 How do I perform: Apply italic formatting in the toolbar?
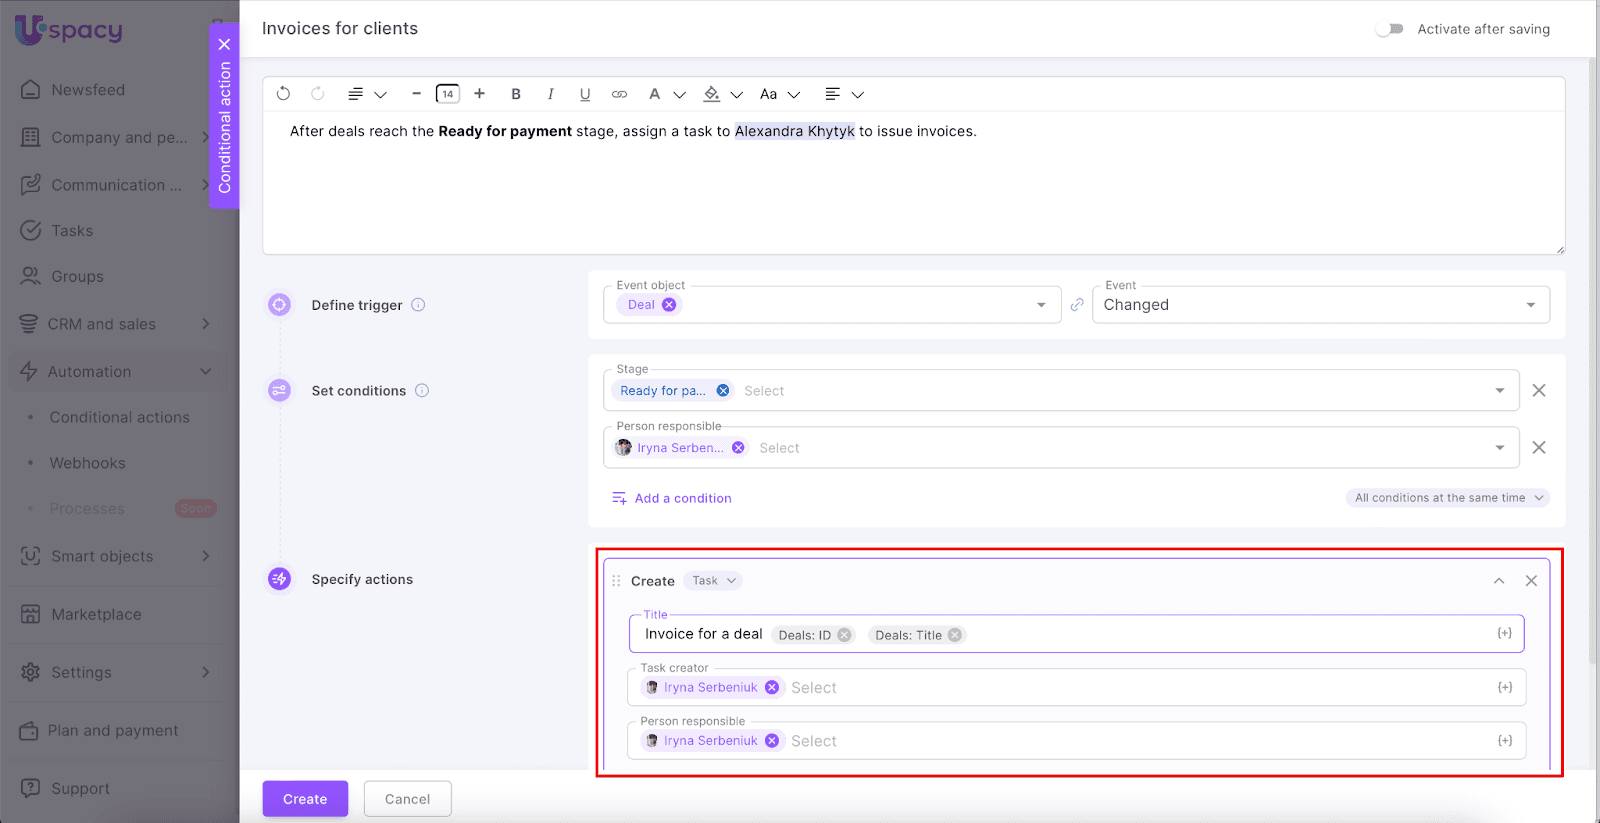[550, 94]
